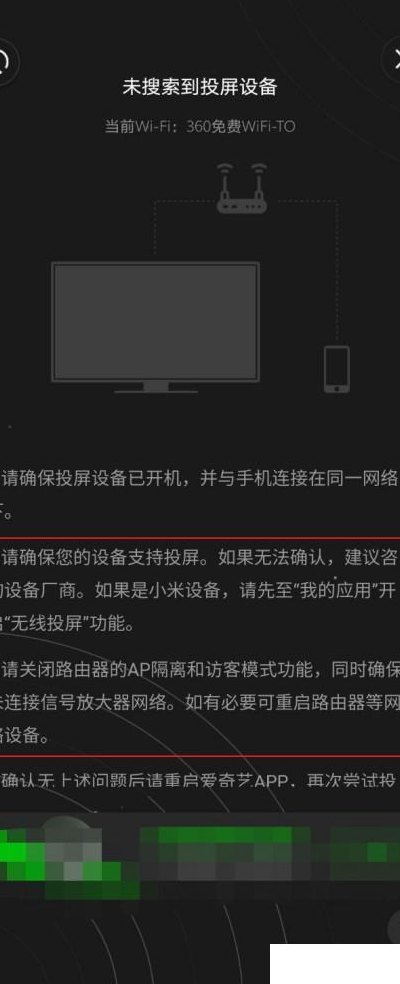Tap the line mentioning 信号放大器网络
Image resolution: width=400 pixels, height=984 pixels.
(x=200, y=703)
